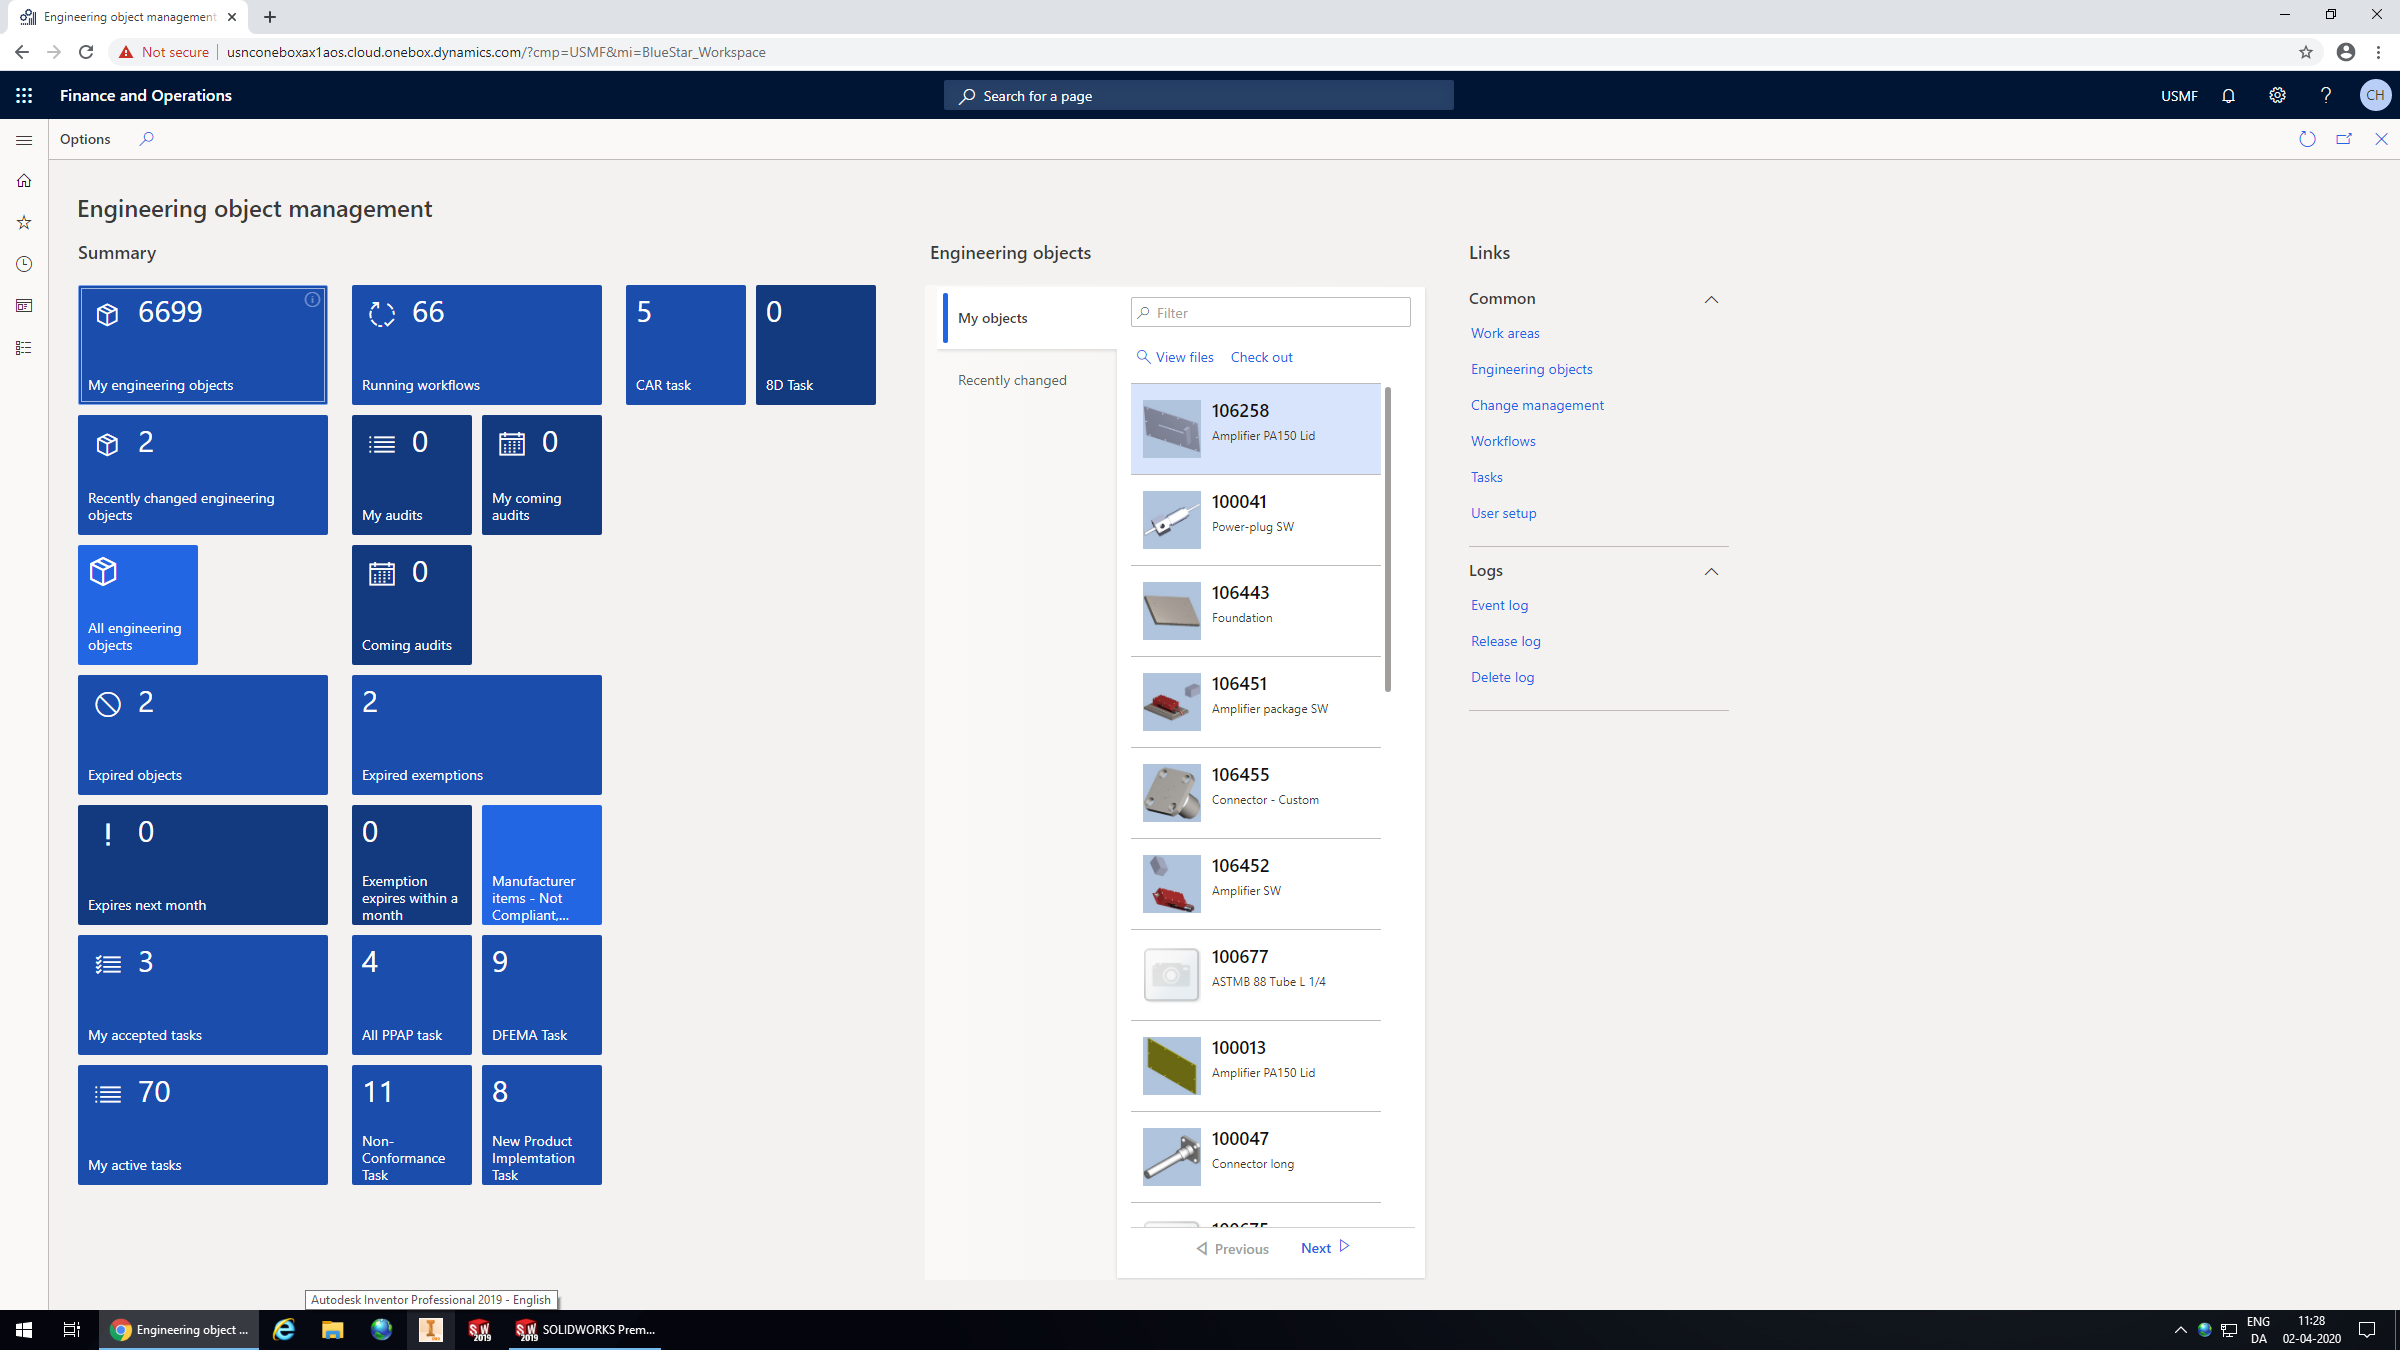Open the Settings gear menu
This screenshot has height=1350, width=2400.
[x=2277, y=95]
